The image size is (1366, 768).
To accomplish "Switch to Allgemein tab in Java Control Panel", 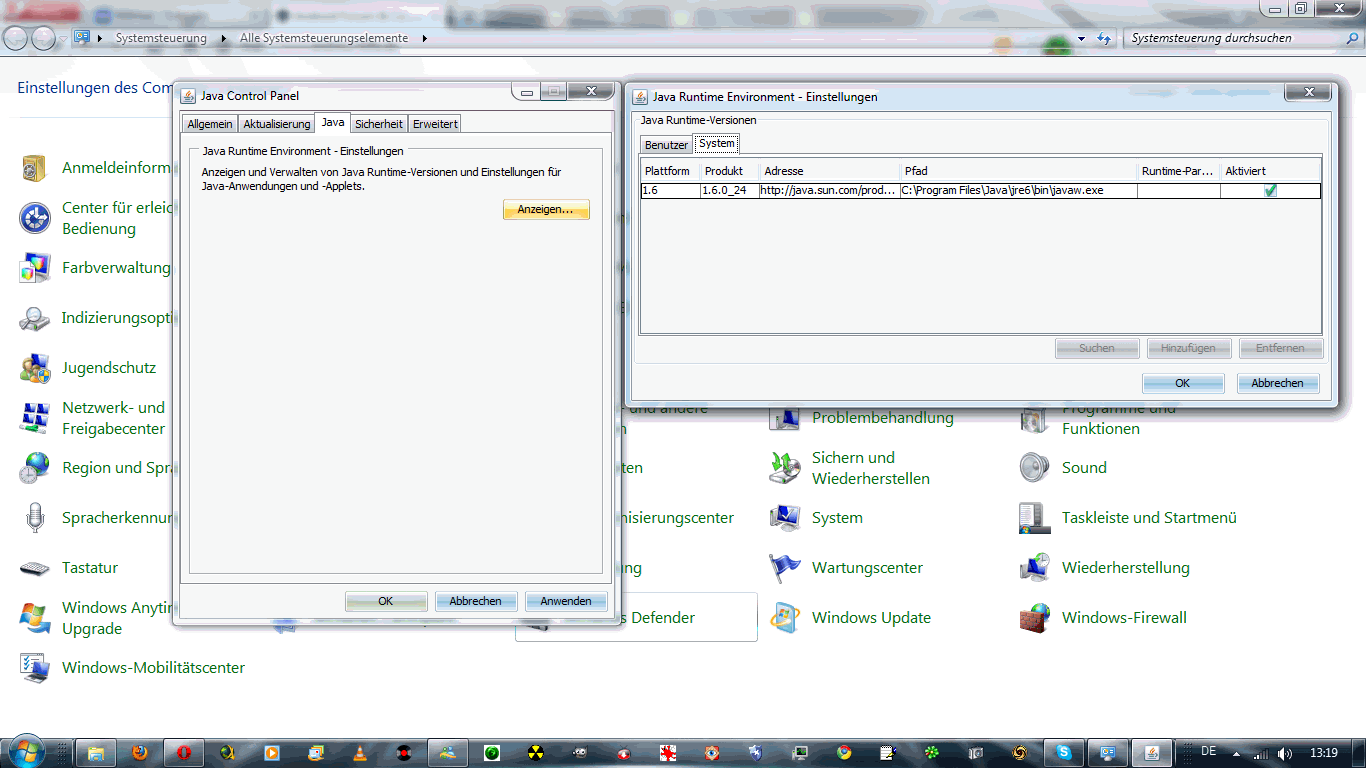I will tap(210, 124).
